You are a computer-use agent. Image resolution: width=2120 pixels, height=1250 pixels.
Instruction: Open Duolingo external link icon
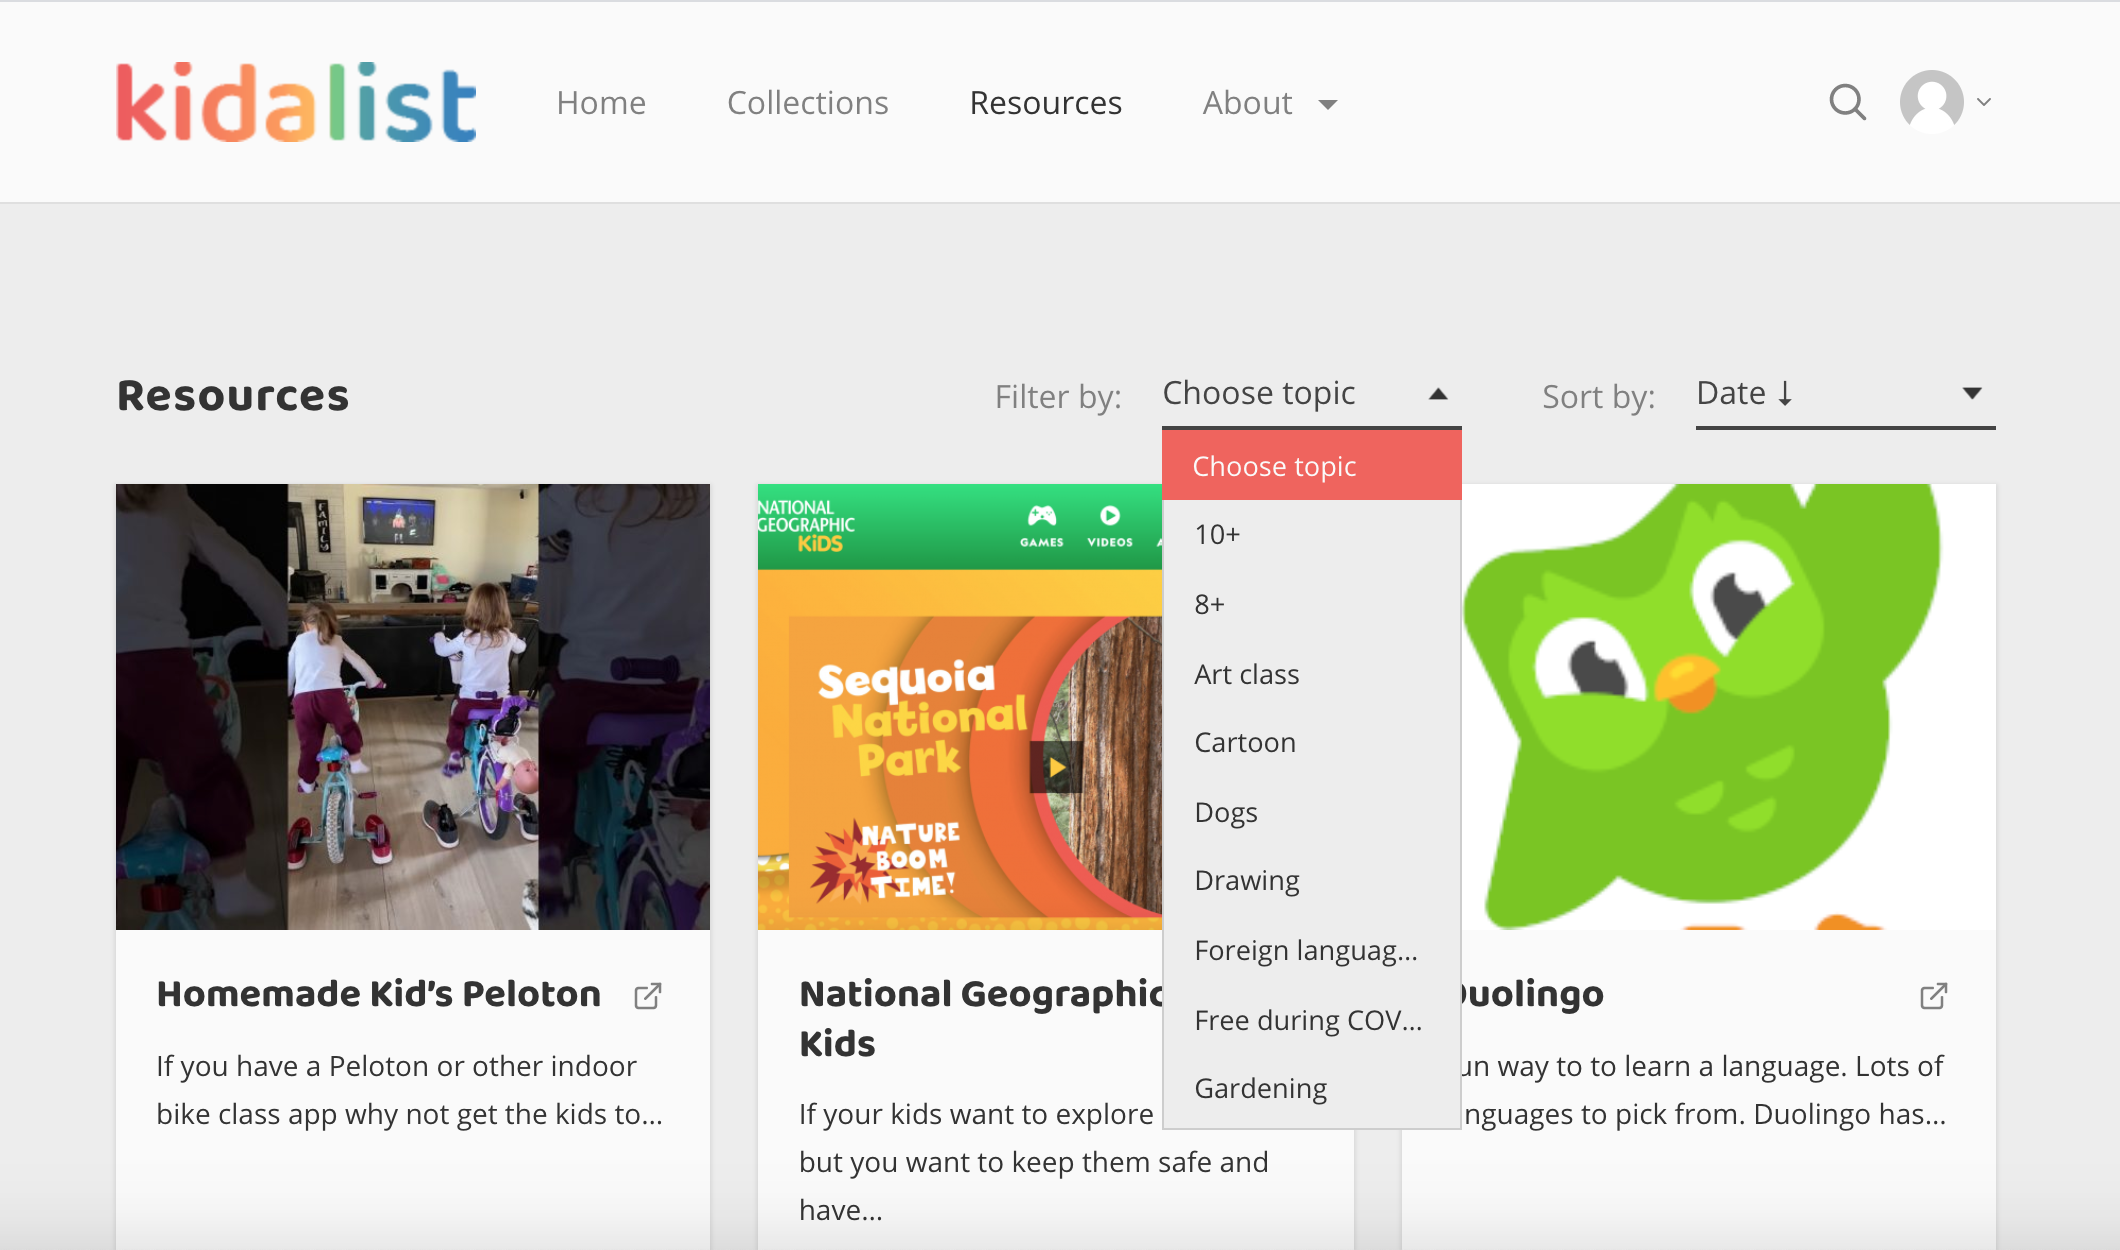coord(1933,996)
